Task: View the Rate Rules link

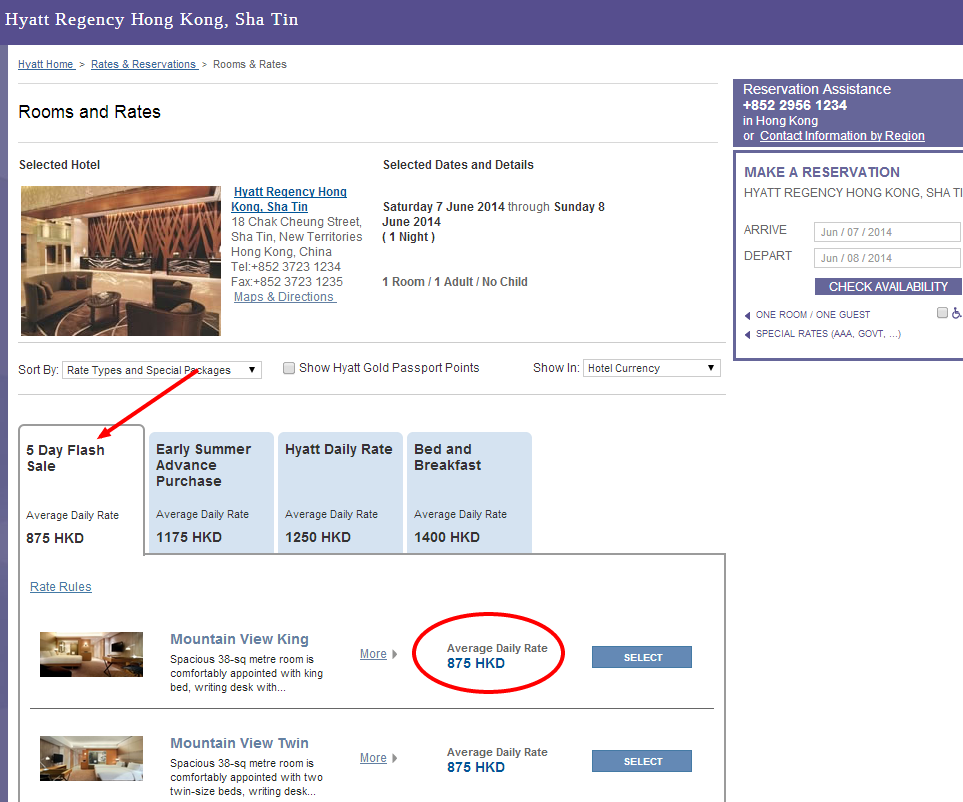Action: [61, 586]
